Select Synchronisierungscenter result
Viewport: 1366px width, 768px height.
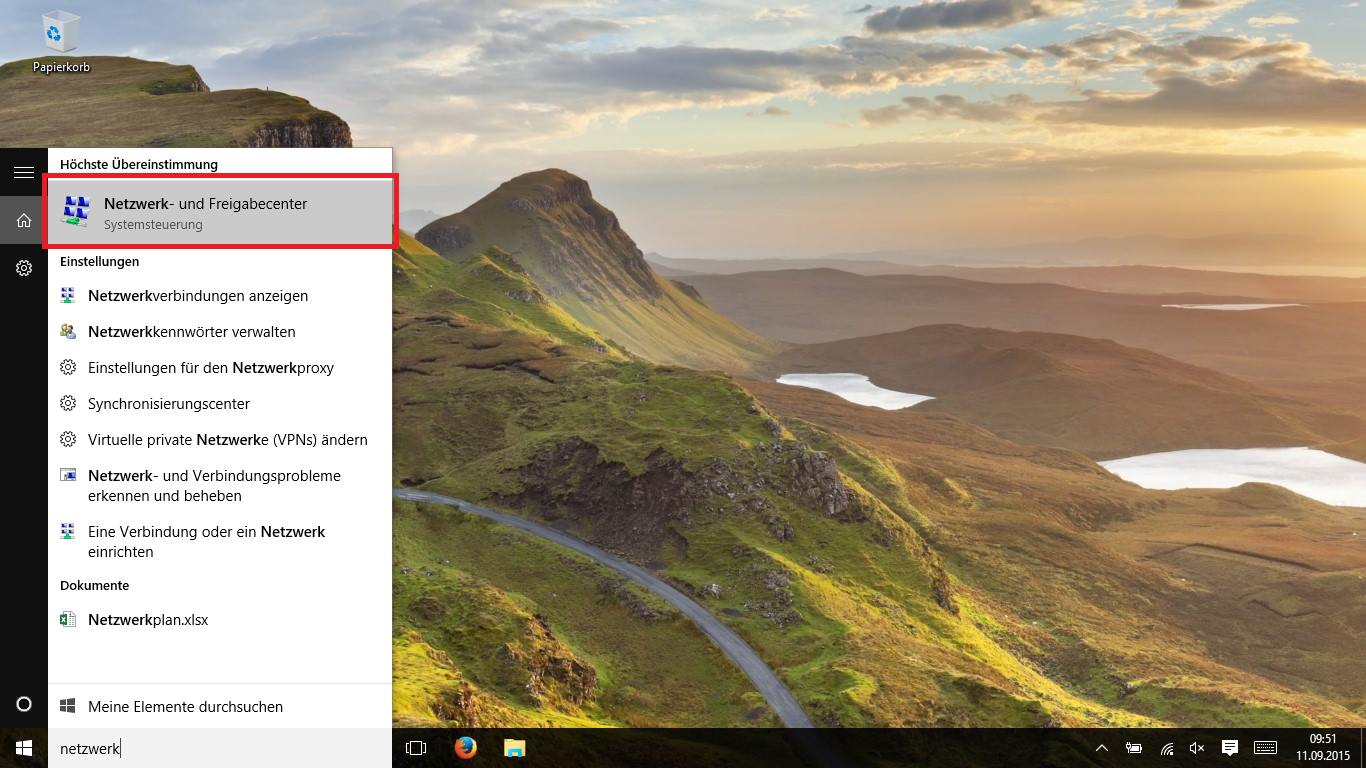220,404
